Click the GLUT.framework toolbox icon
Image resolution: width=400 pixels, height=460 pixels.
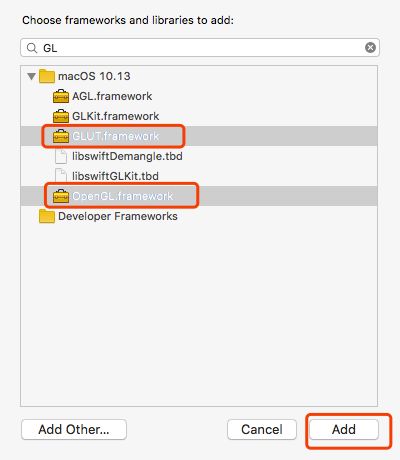click(x=61, y=136)
